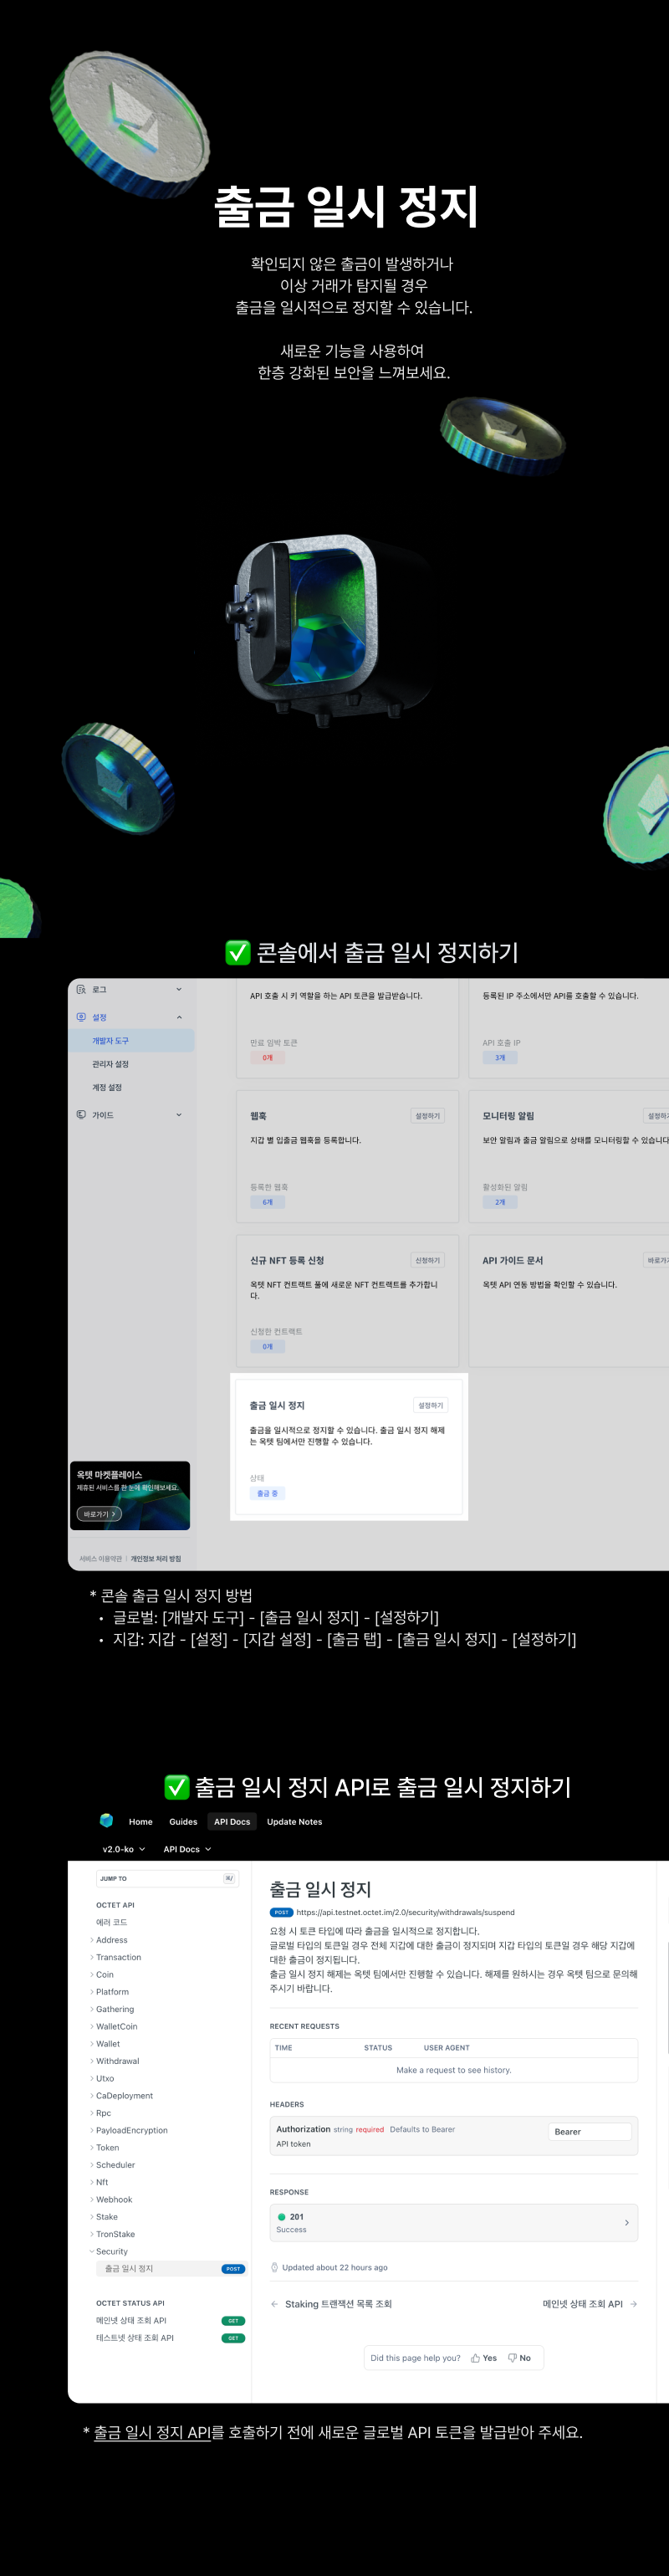This screenshot has width=669, height=2576.
Task: Open the v2.0-ko version dropdown
Action: click(x=123, y=1849)
